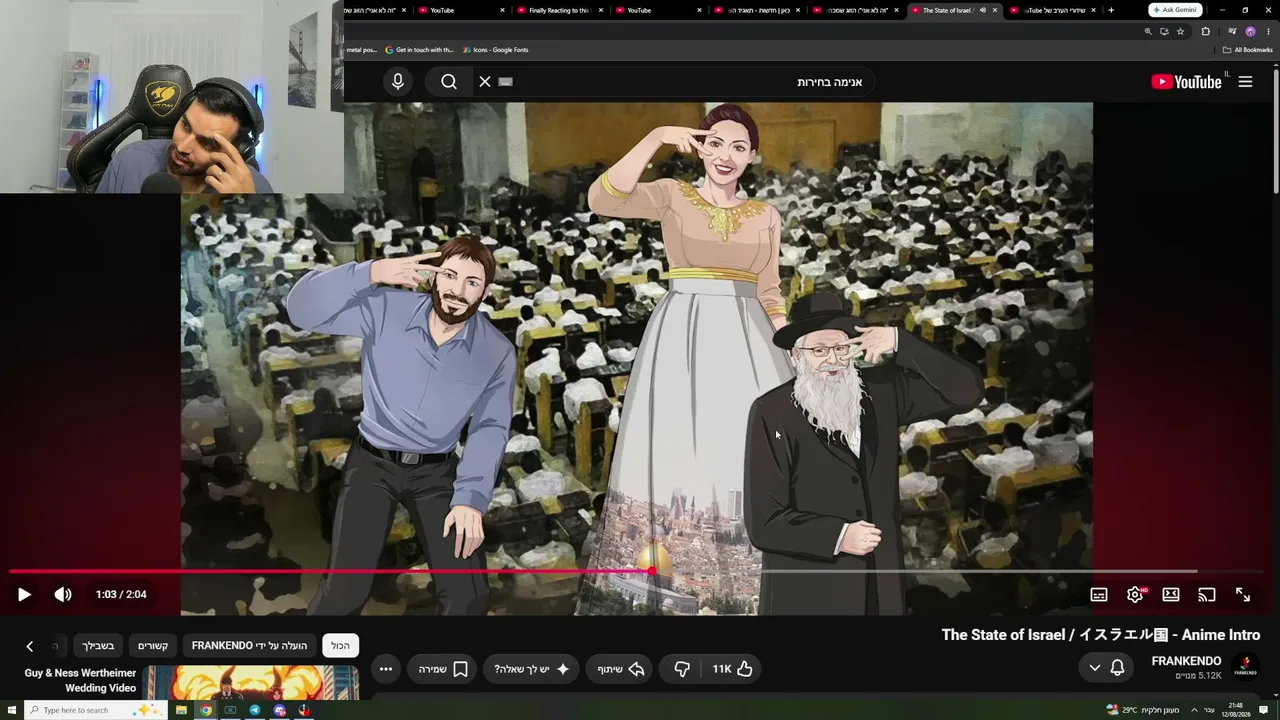
Task: Open the taskbar weather widget
Action: (x=1142, y=710)
